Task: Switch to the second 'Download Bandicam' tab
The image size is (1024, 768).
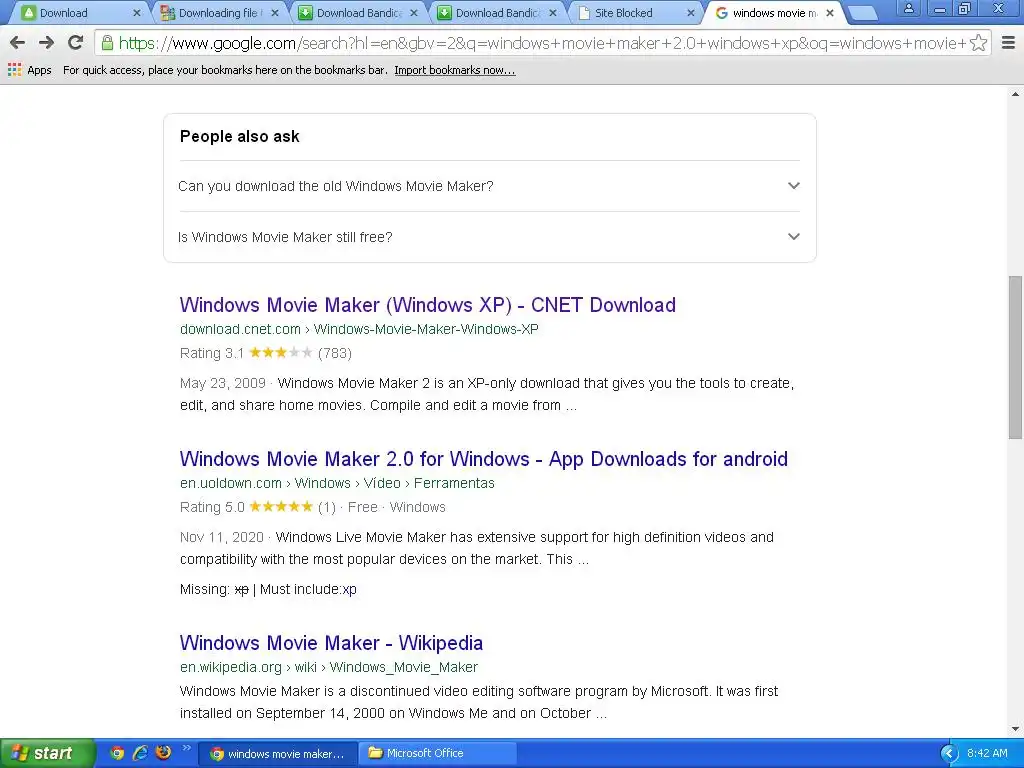Action: pos(498,13)
